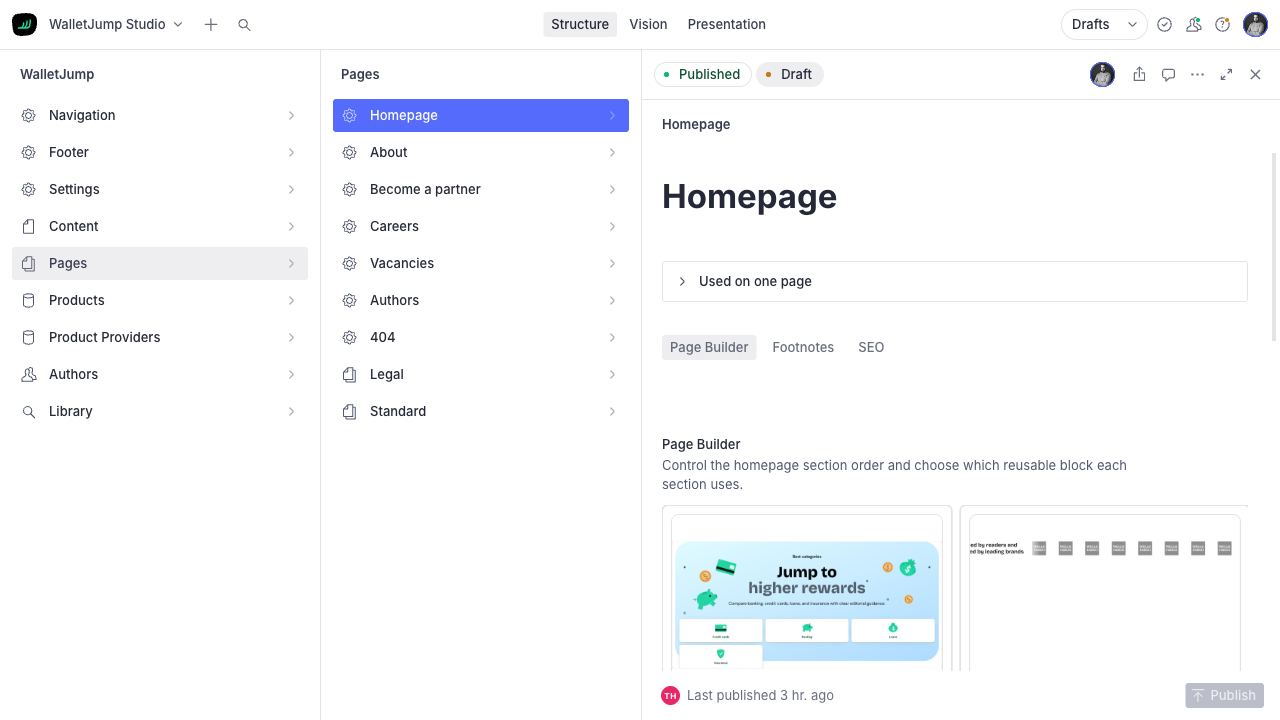Click the 404 page gear icon
This screenshot has height=720, width=1280.
pos(349,337)
